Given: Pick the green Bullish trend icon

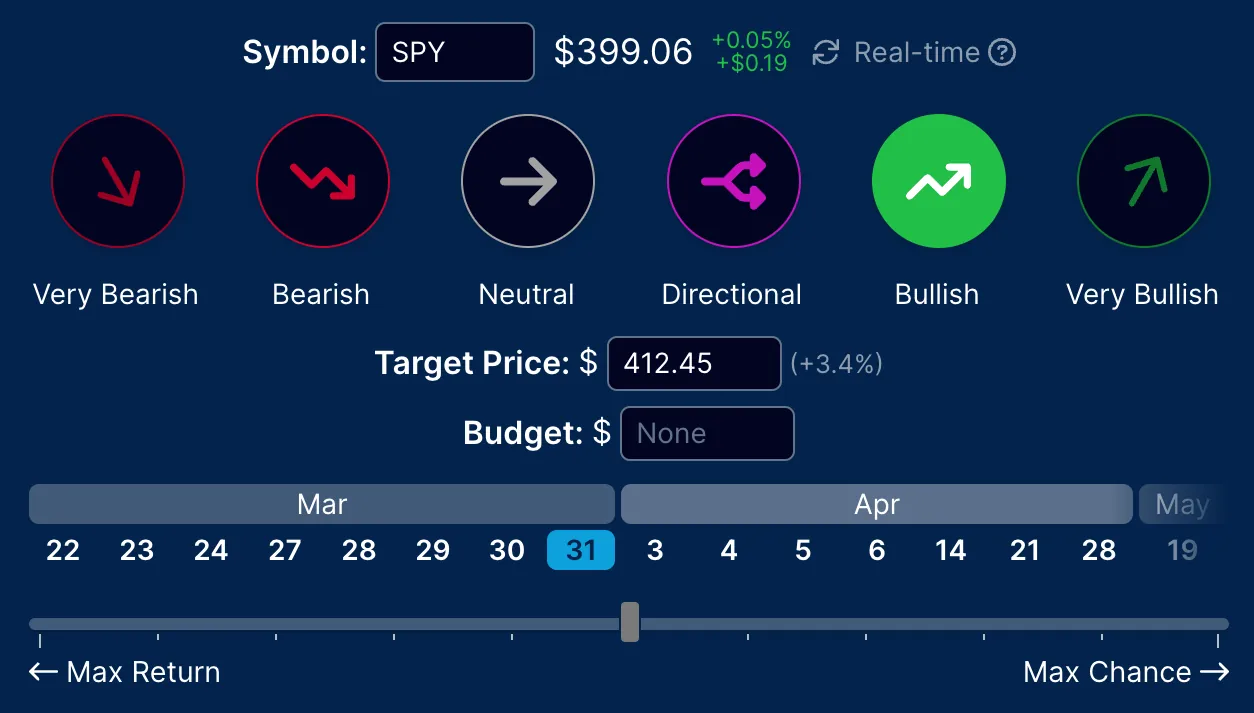Looking at the screenshot, I should tap(938, 181).
